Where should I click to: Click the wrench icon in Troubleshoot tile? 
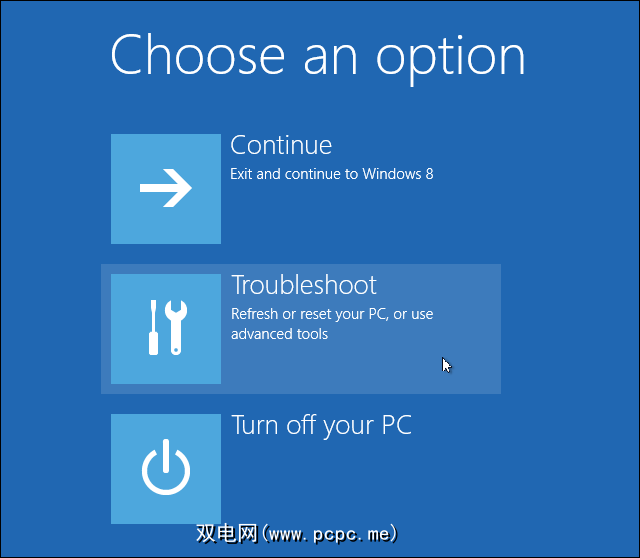click(x=176, y=327)
